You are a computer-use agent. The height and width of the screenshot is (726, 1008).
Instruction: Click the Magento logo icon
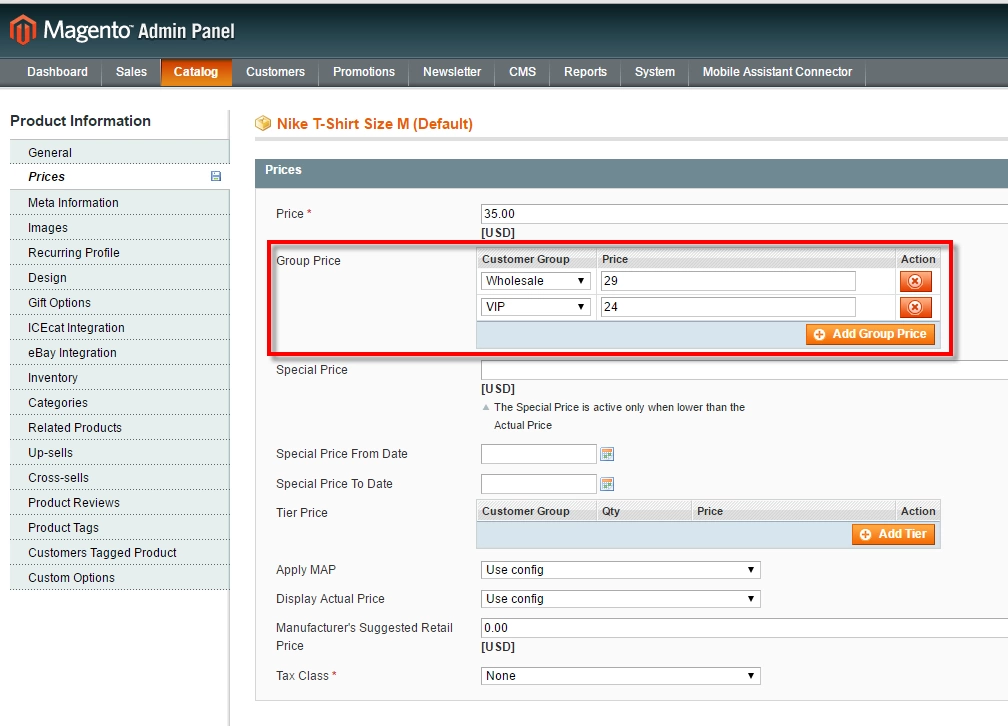click(22, 30)
